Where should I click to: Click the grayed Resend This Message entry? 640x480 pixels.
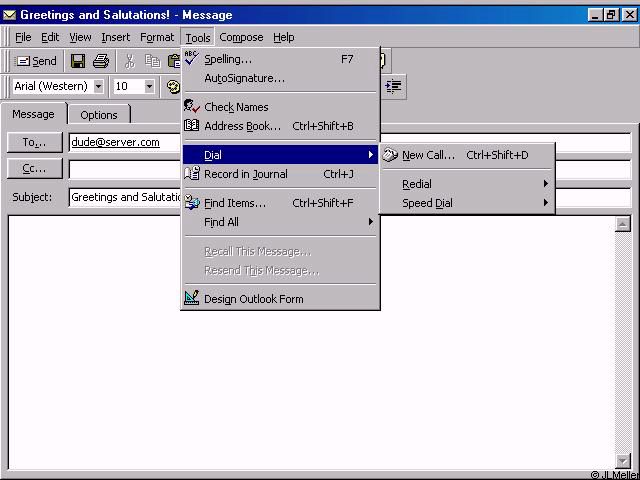pos(280,270)
